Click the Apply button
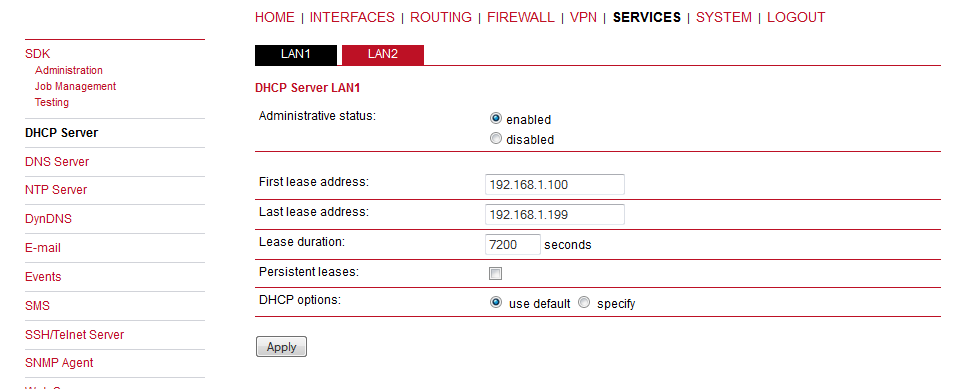966x389 pixels. pos(281,346)
